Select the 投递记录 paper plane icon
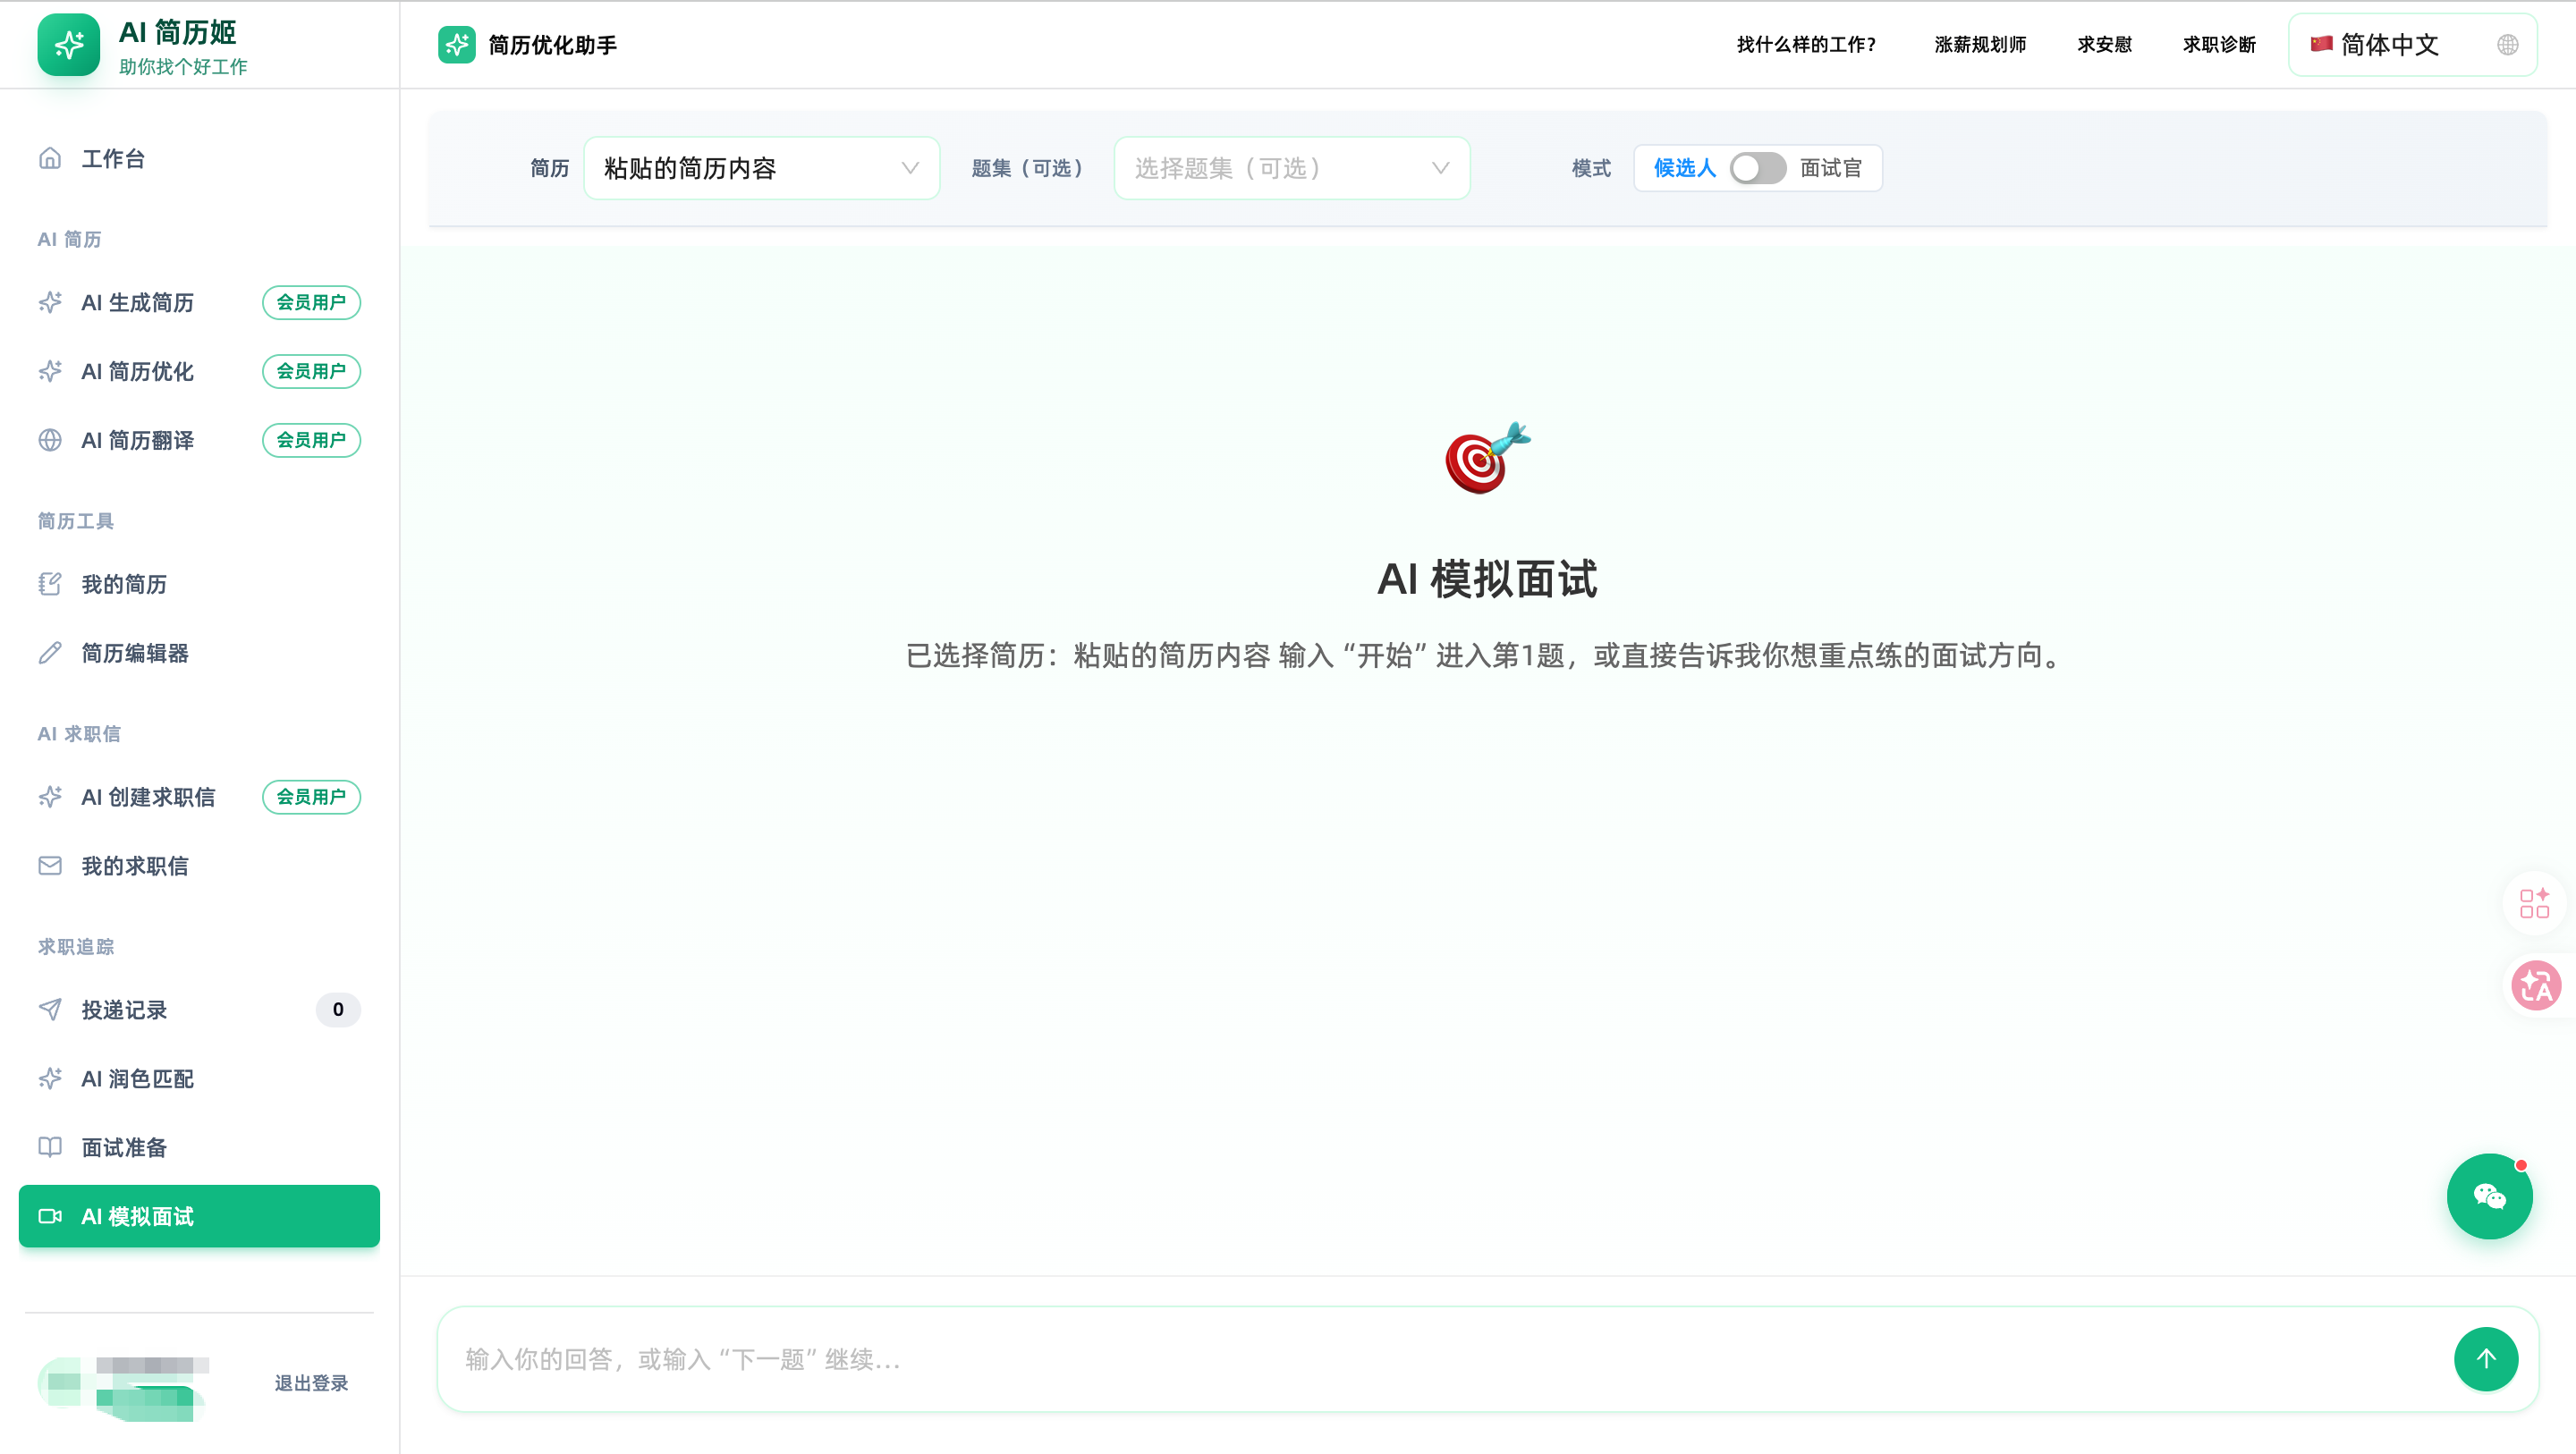The height and width of the screenshot is (1454, 2576). pyautogui.click(x=50, y=1009)
